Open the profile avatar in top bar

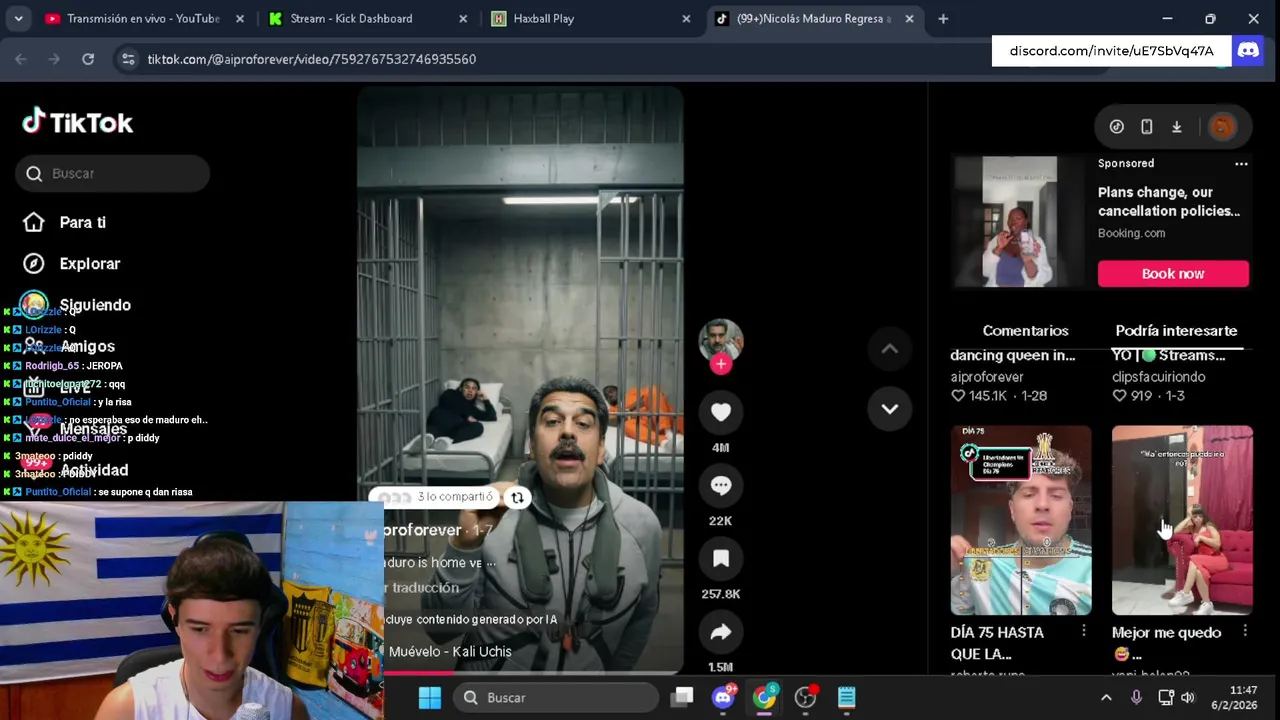tap(1222, 127)
